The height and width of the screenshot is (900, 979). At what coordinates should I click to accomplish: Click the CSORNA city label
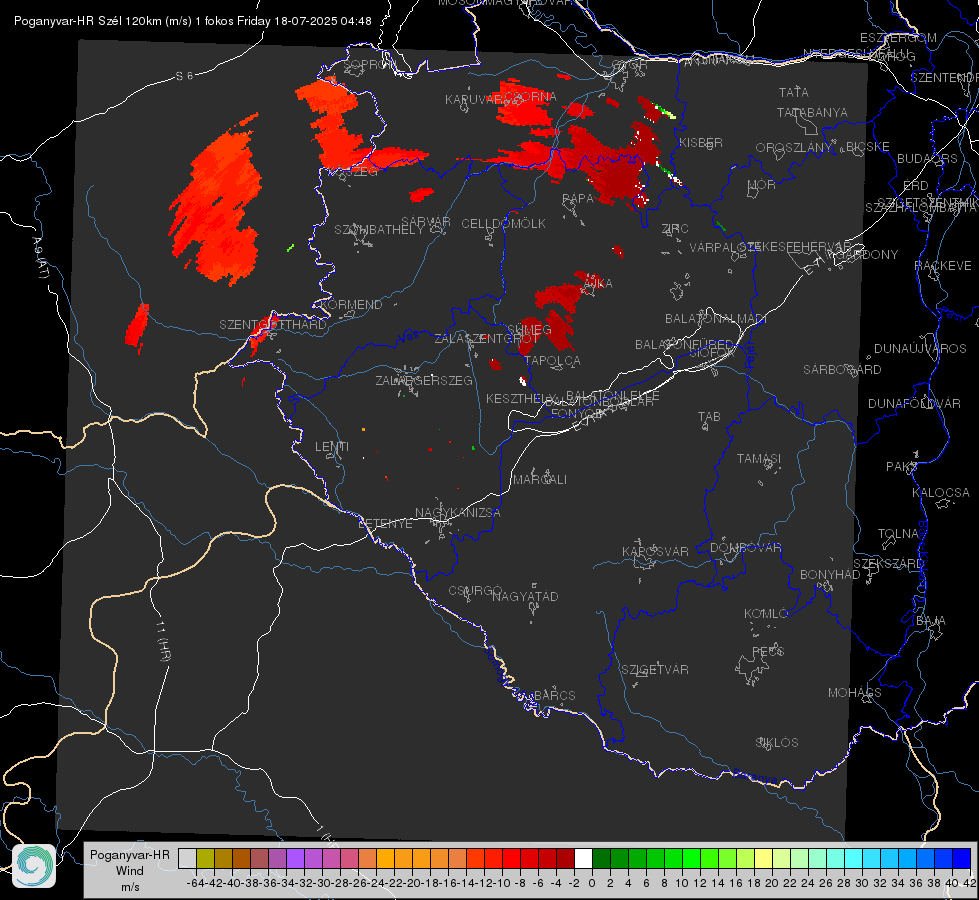point(530,96)
